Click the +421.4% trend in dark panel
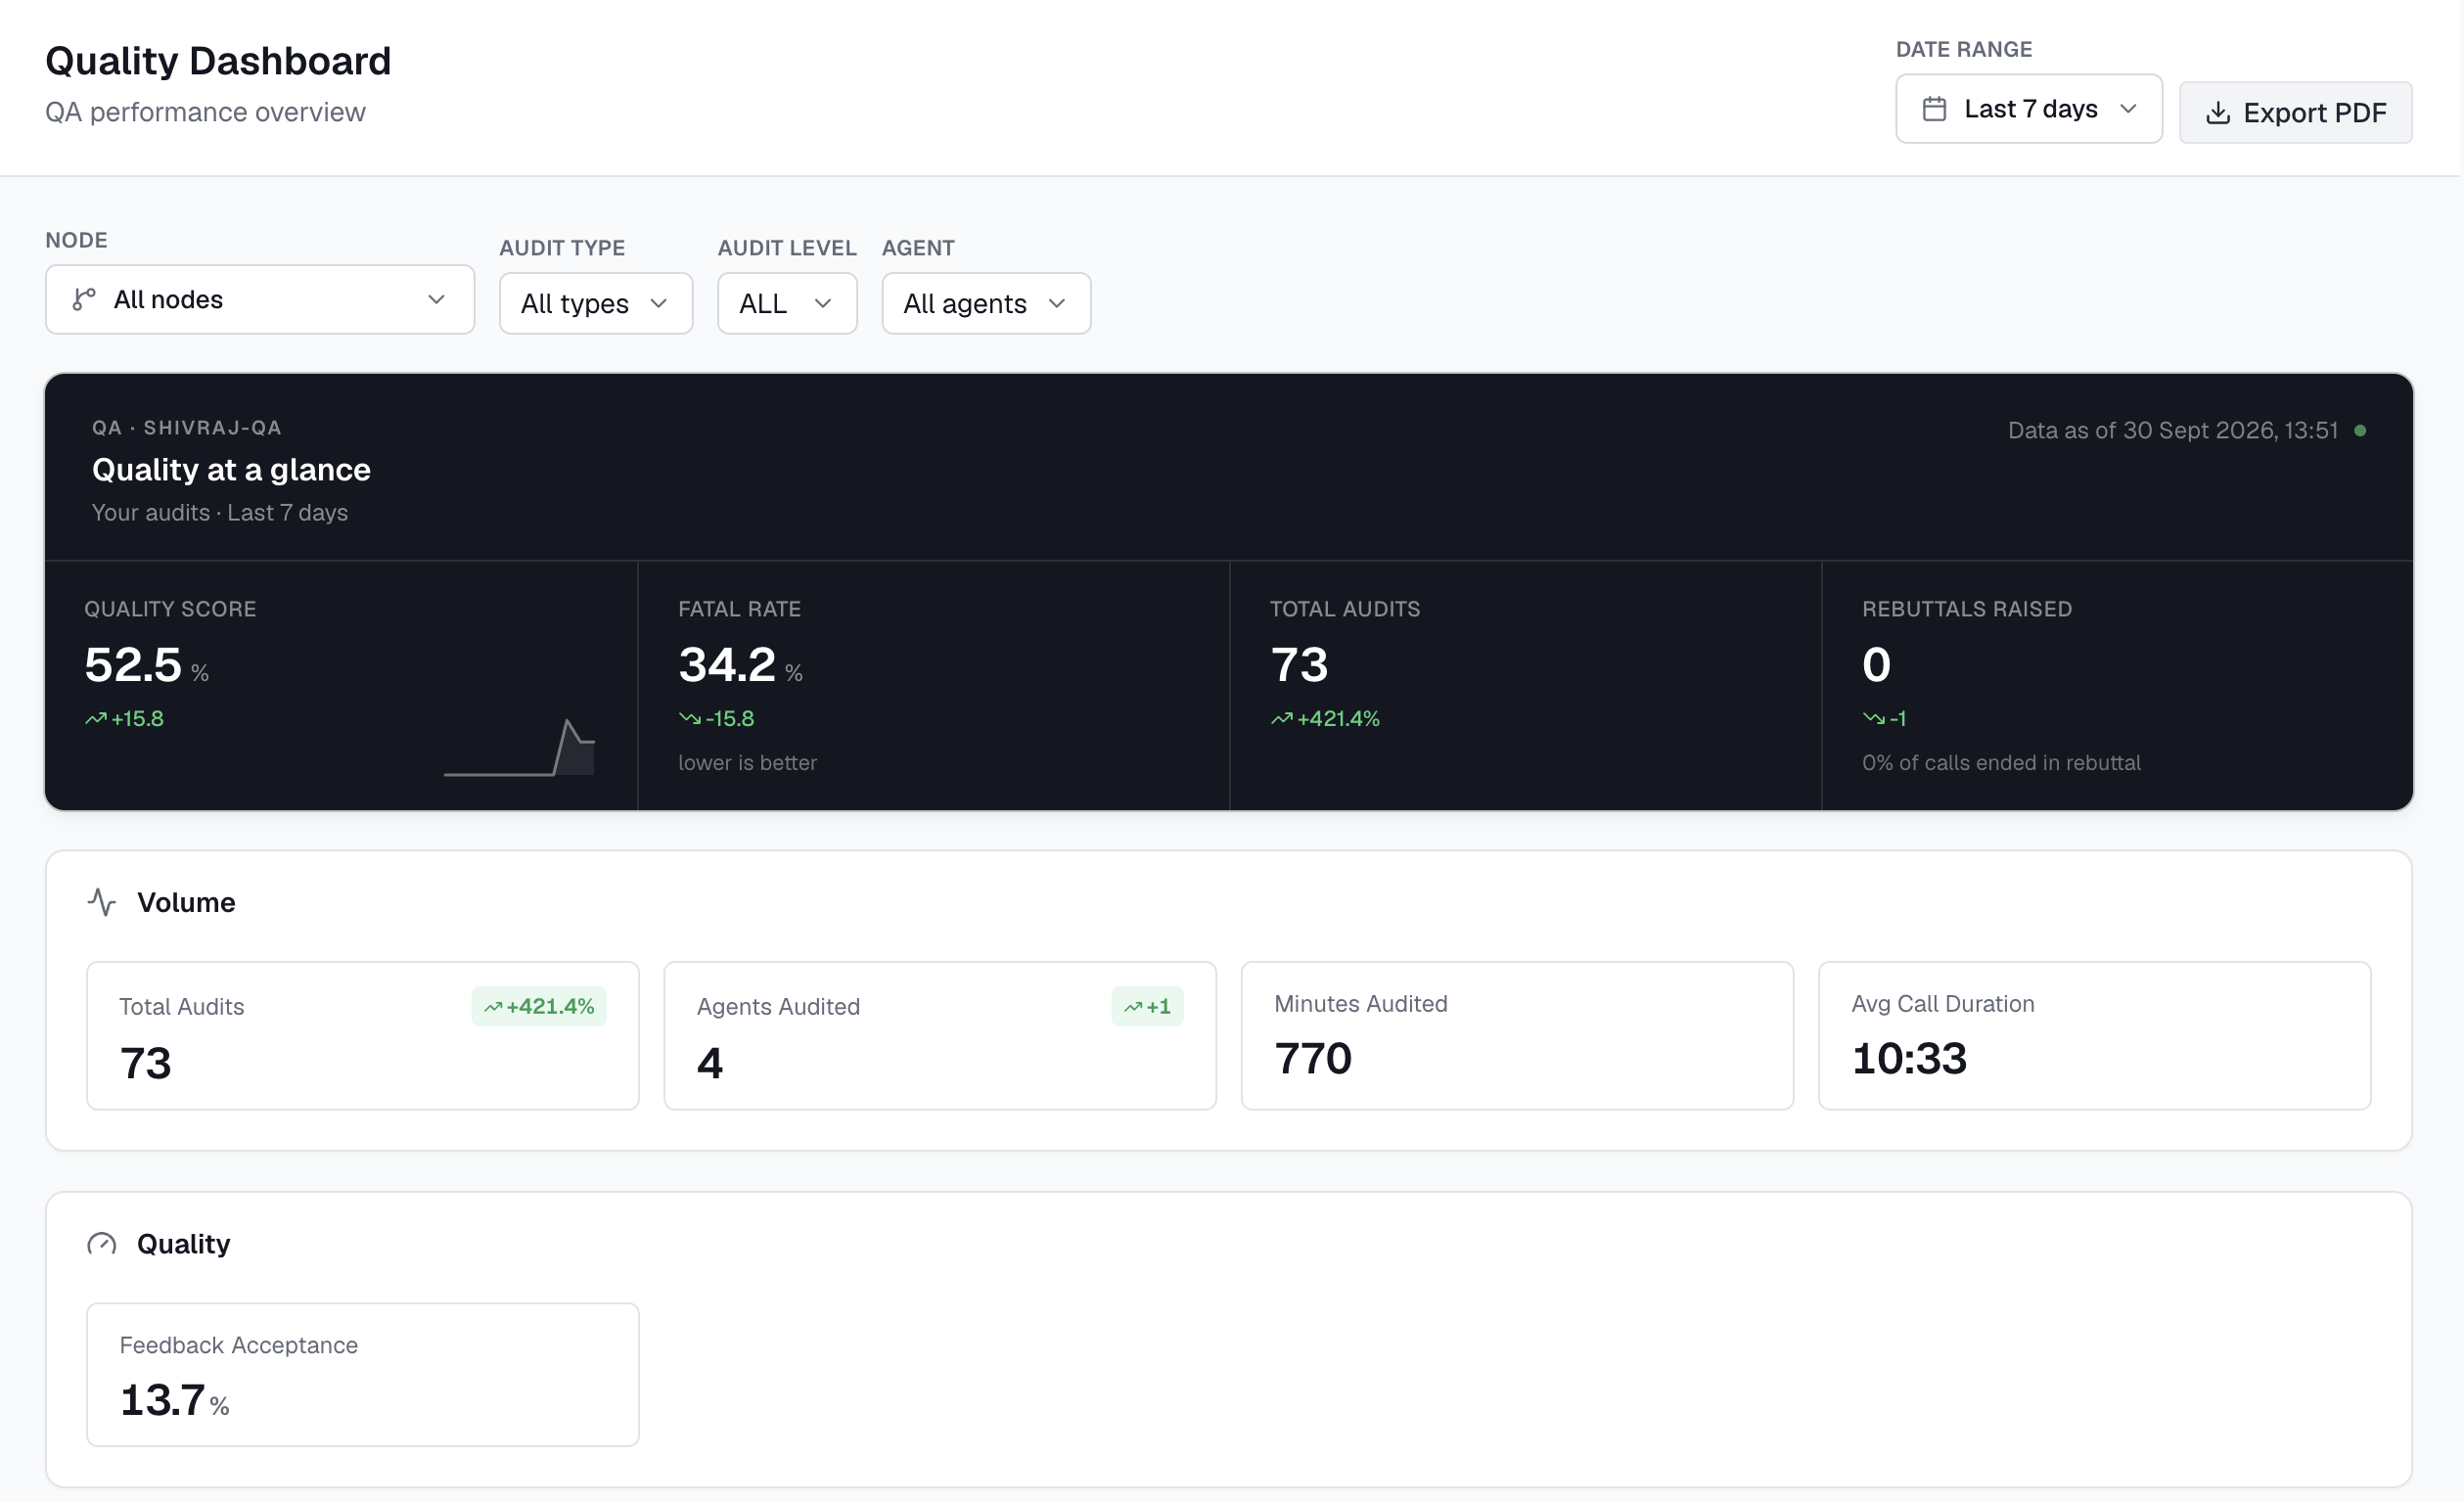Screen dimensions: 2464x1501 (x=1325, y=719)
